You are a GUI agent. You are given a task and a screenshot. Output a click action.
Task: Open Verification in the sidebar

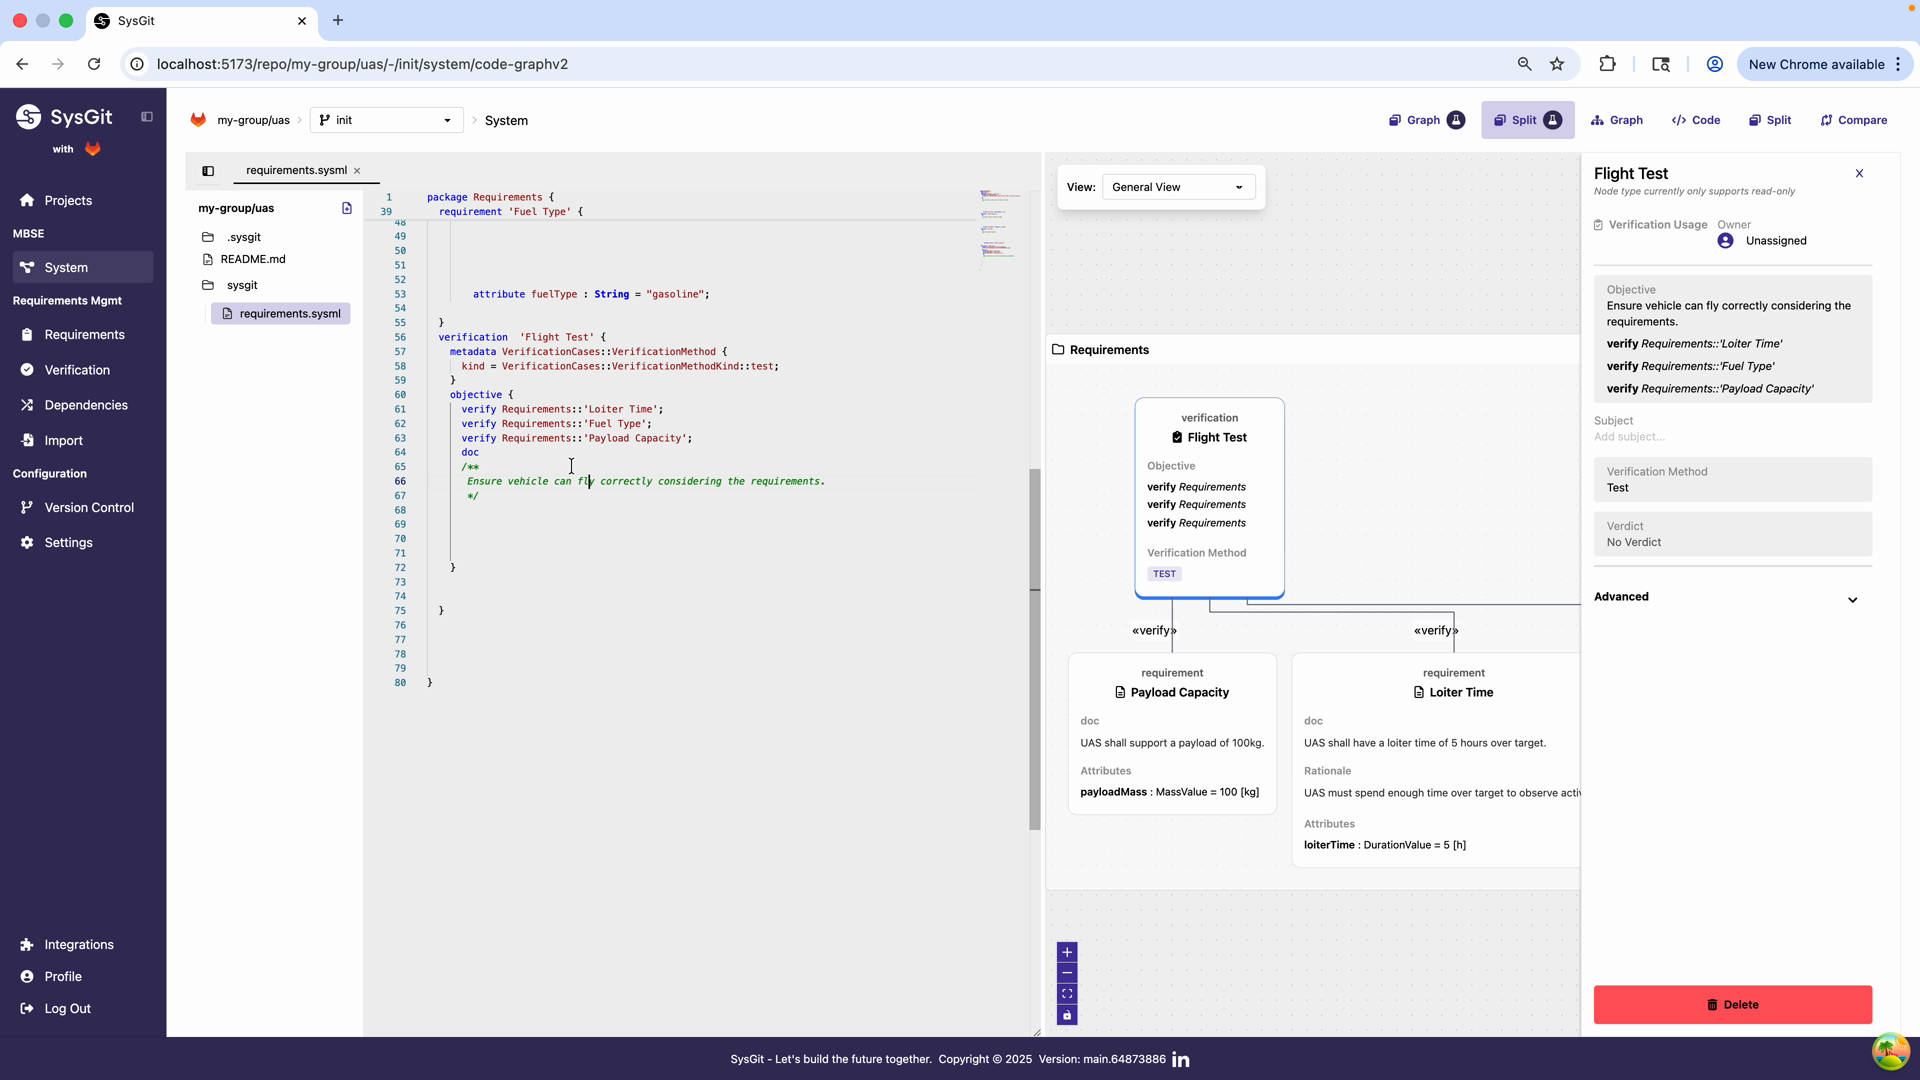(77, 370)
